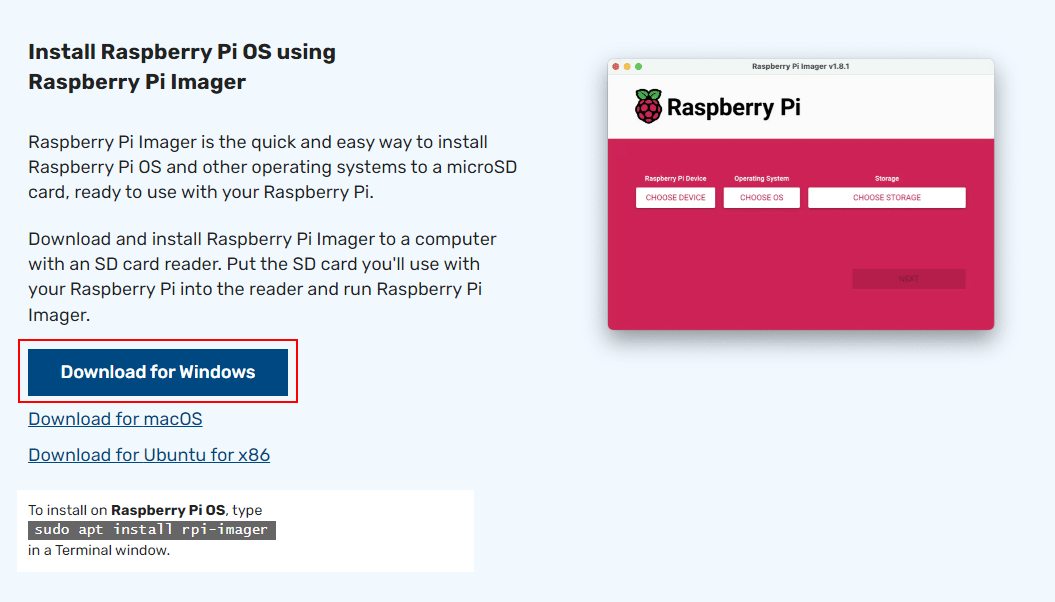Click the green maximize dot of Imager window
The width and height of the screenshot is (1055, 602).
pos(639,67)
